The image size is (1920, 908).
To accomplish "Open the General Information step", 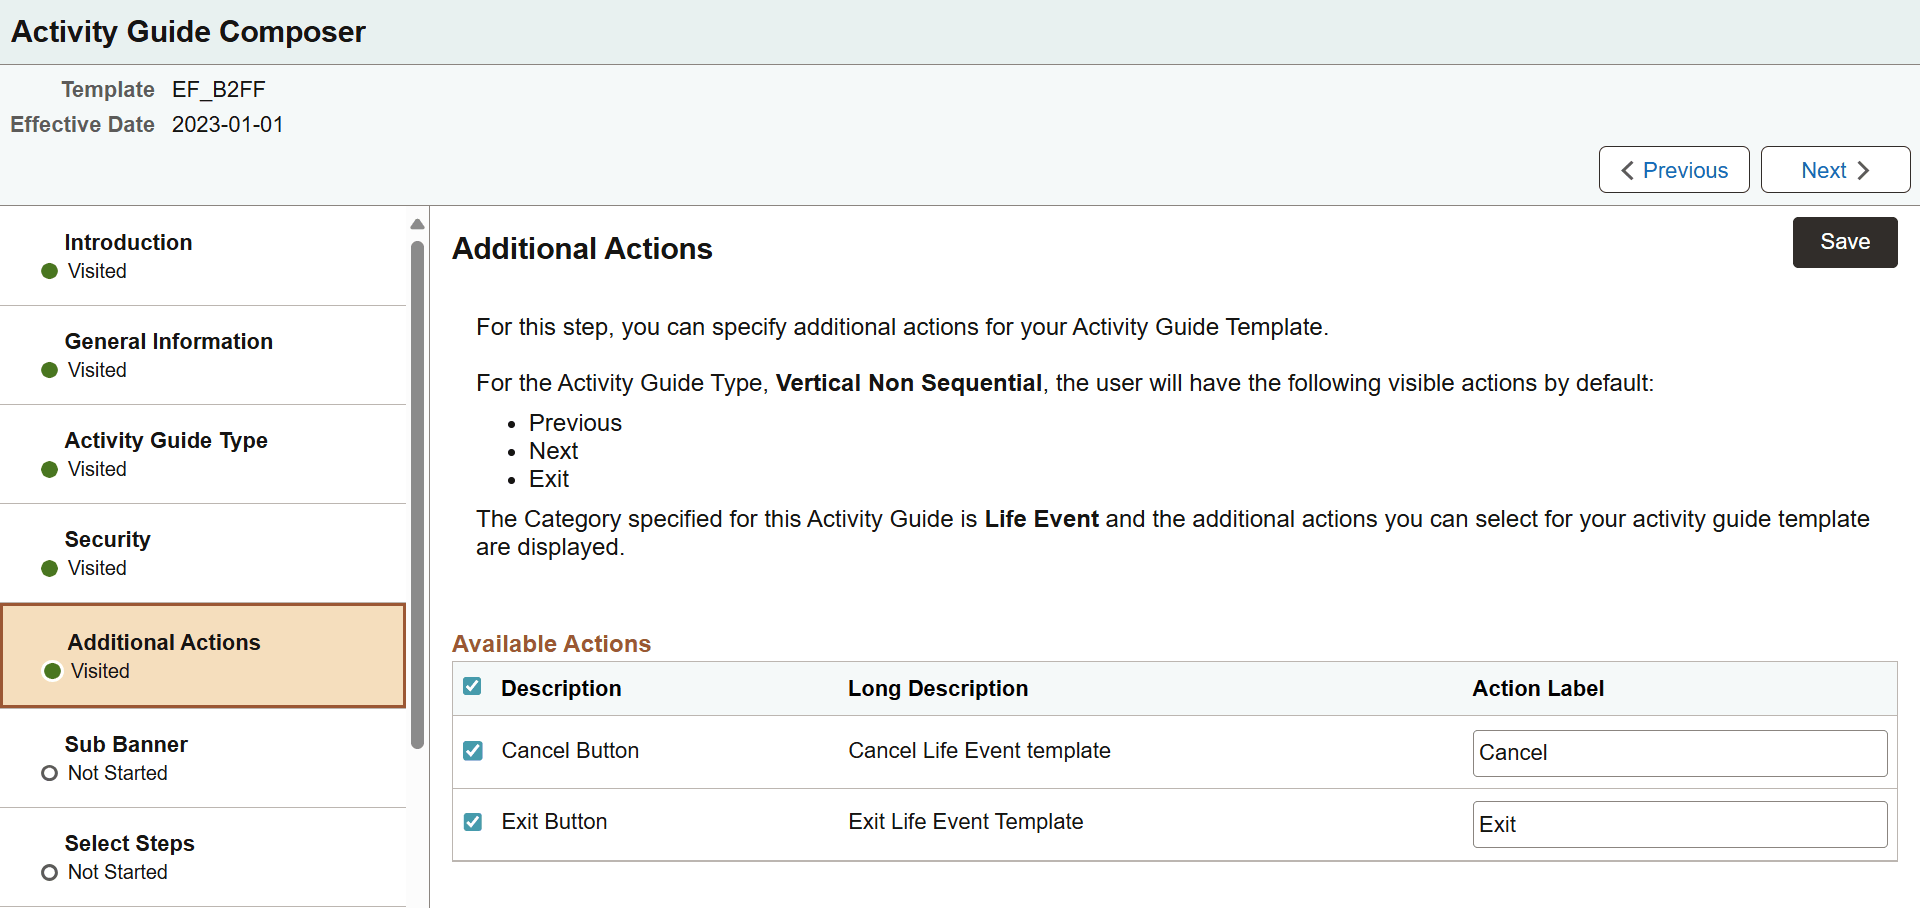I will [168, 342].
